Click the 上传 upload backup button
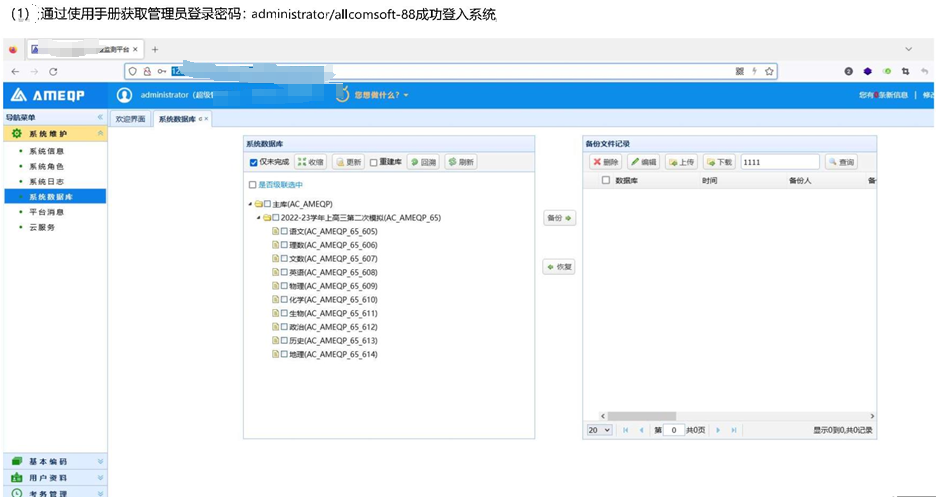Viewport: 945px width, 497px height. pos(682,162)
